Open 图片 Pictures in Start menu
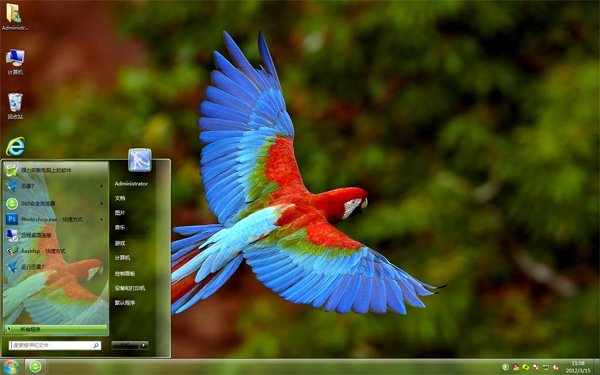 coord(120,213)
